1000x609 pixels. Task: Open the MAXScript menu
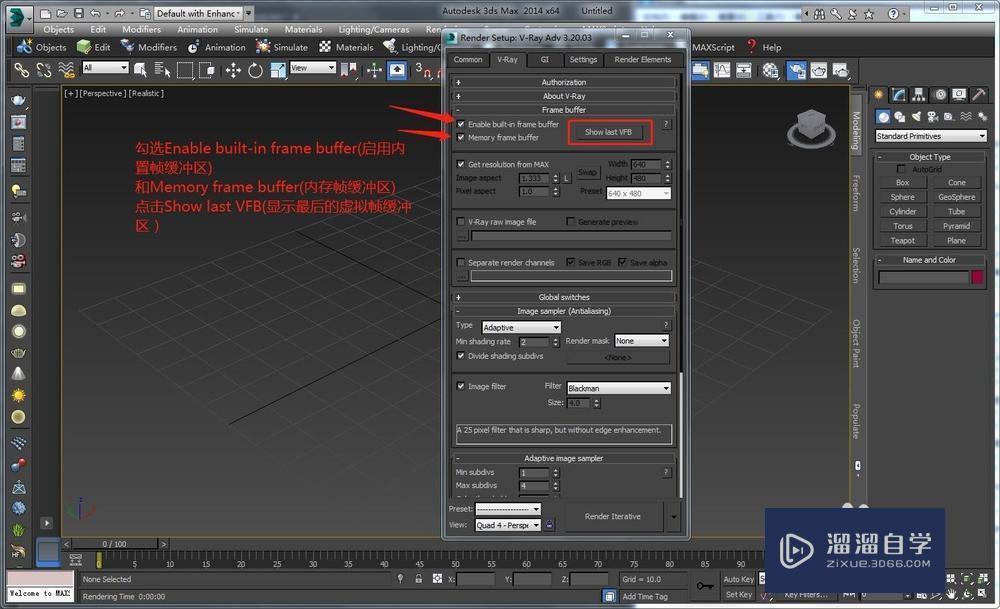(x=713, y=47)
